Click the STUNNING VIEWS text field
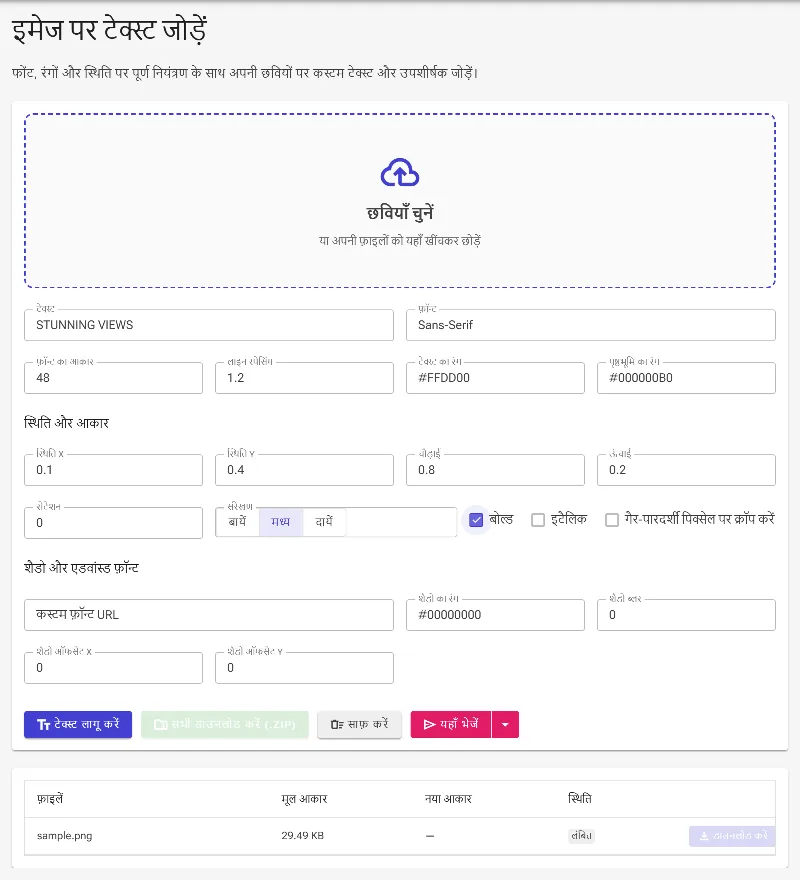 pos(209,325)
